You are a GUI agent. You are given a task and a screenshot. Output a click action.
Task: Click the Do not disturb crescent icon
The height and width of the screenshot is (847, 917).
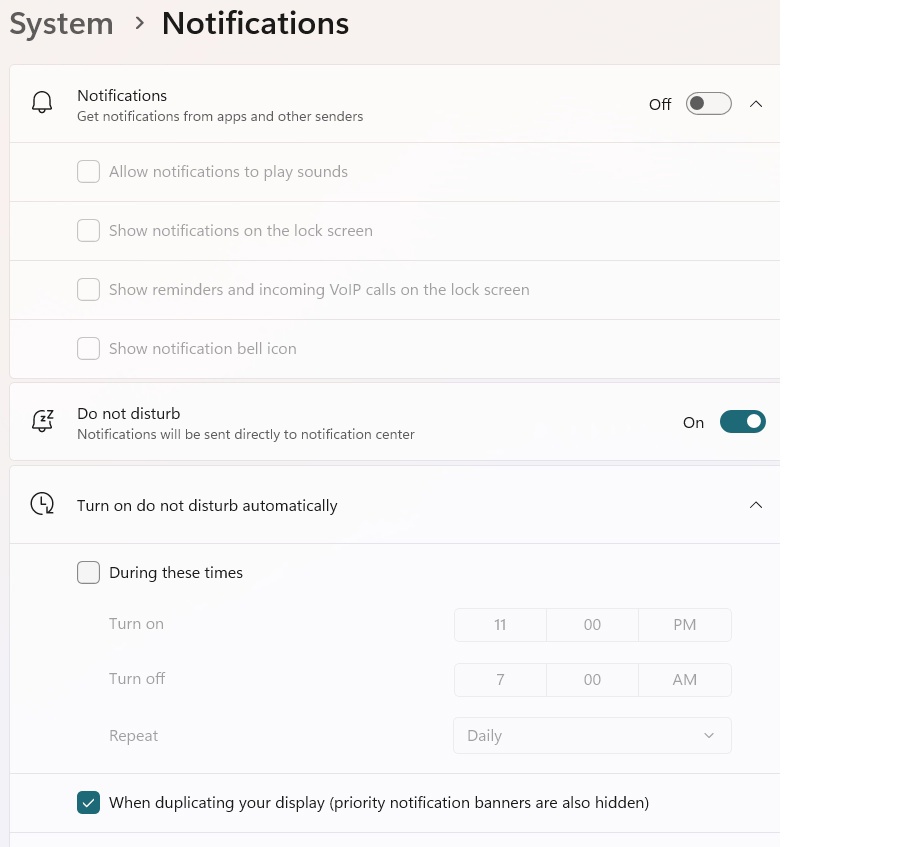coord(42,421)
